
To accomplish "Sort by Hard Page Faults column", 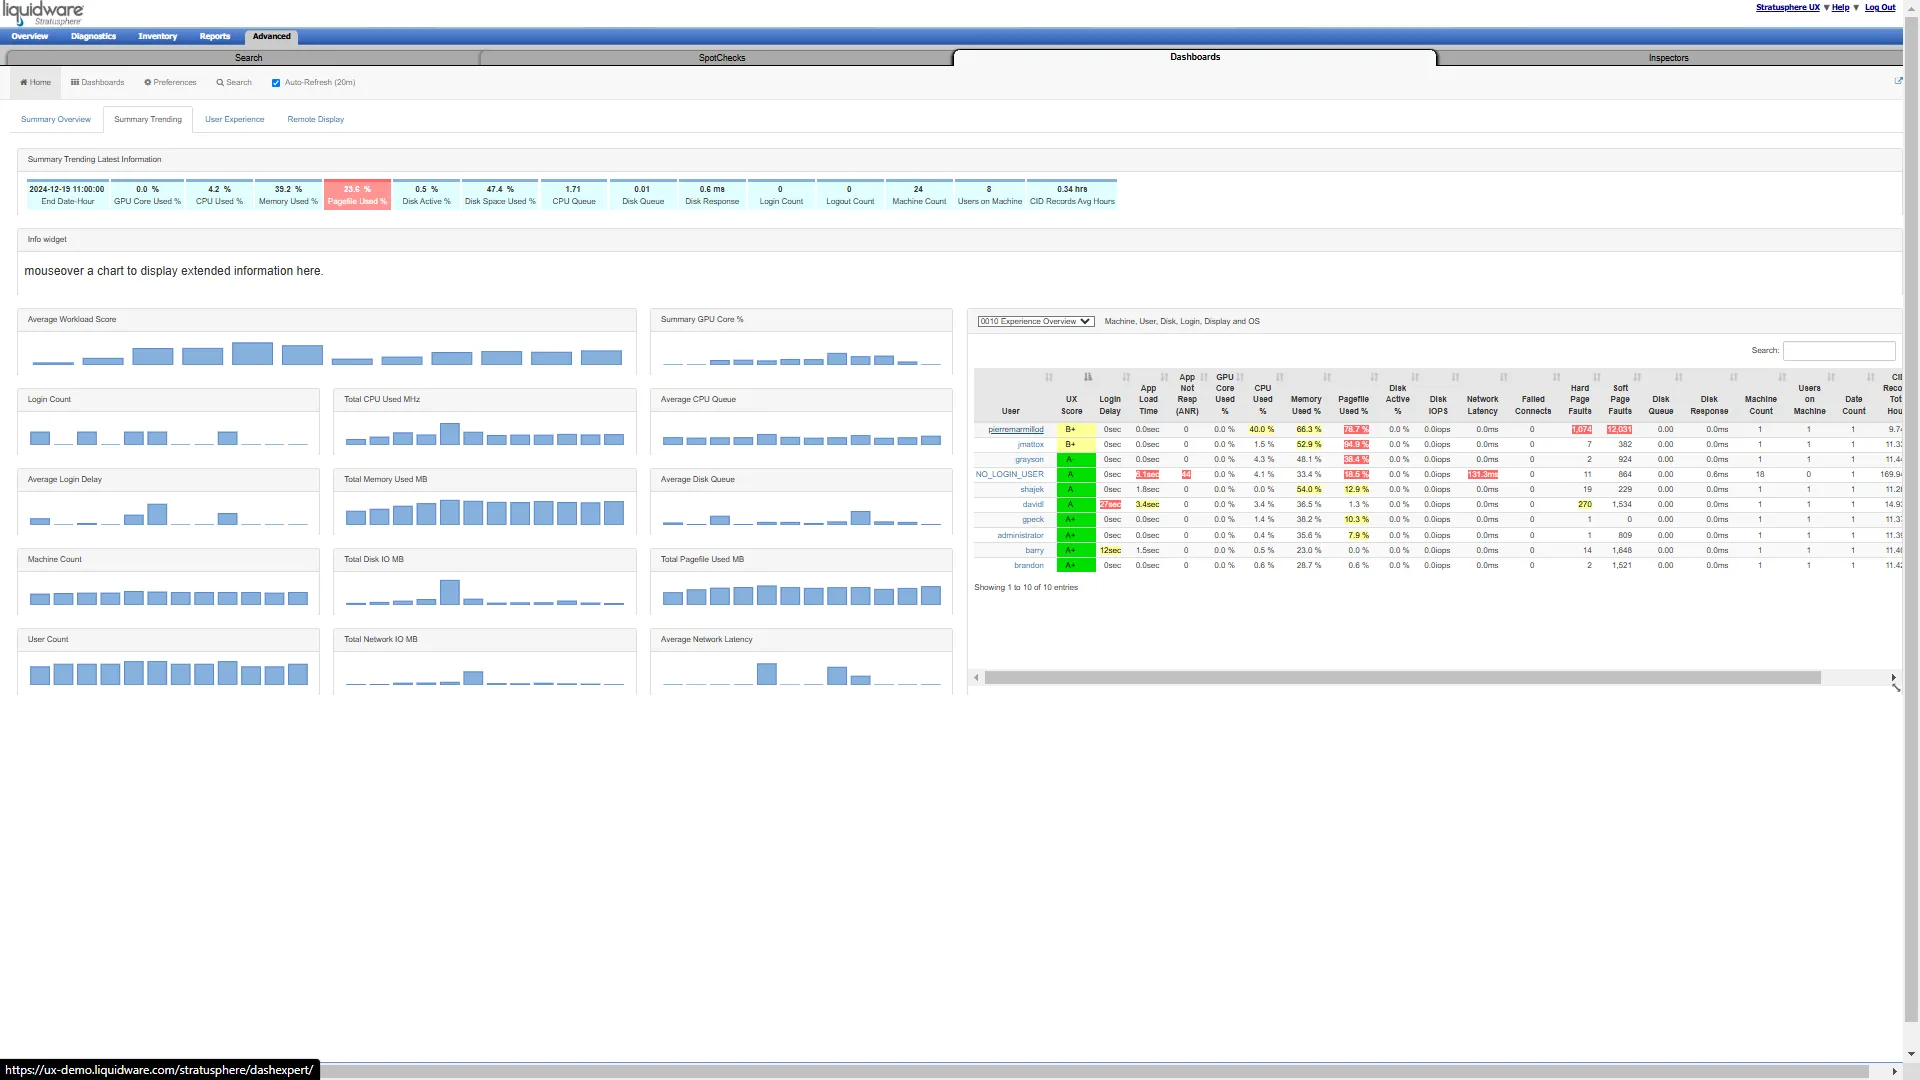I will (x=1597, y=377).
